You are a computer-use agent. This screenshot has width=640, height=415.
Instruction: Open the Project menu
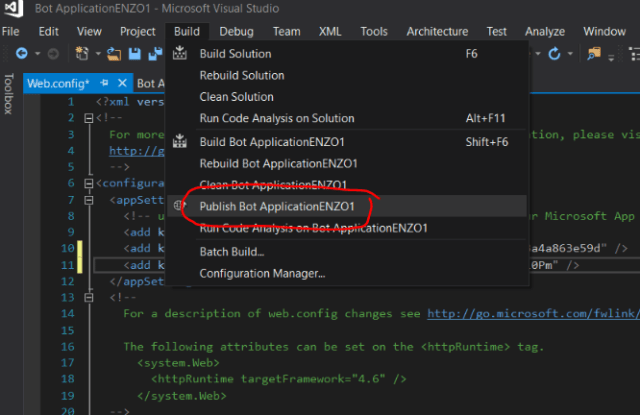[x=138, y=31]
